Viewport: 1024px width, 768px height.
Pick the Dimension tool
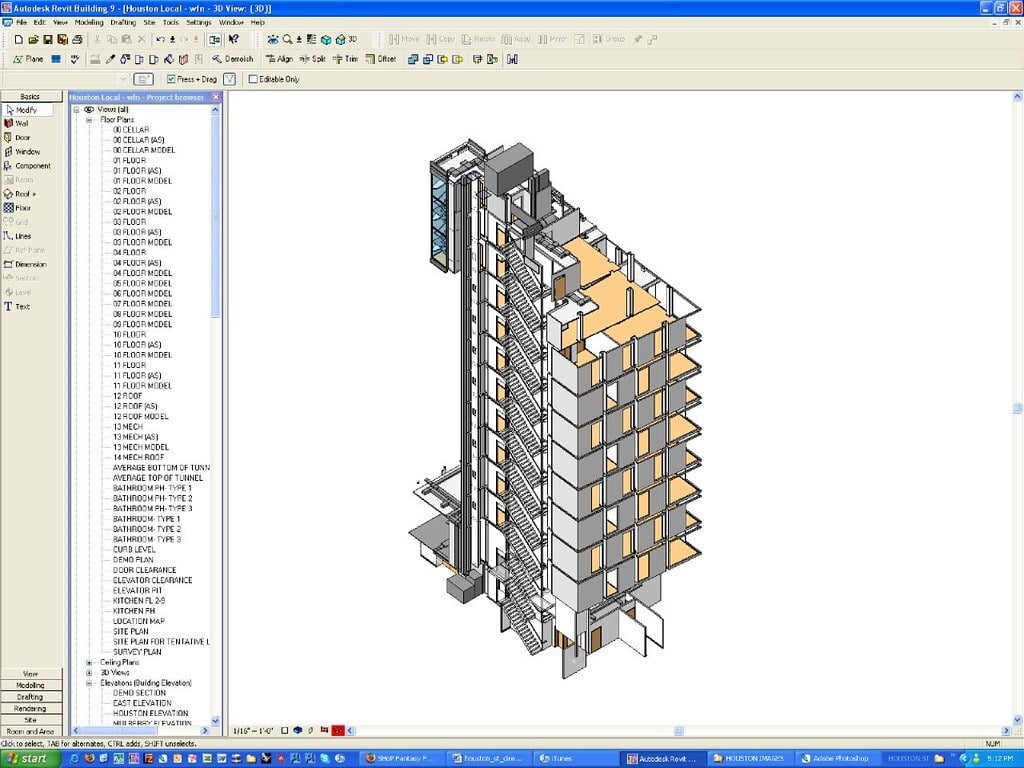click(x=25, y=264)
